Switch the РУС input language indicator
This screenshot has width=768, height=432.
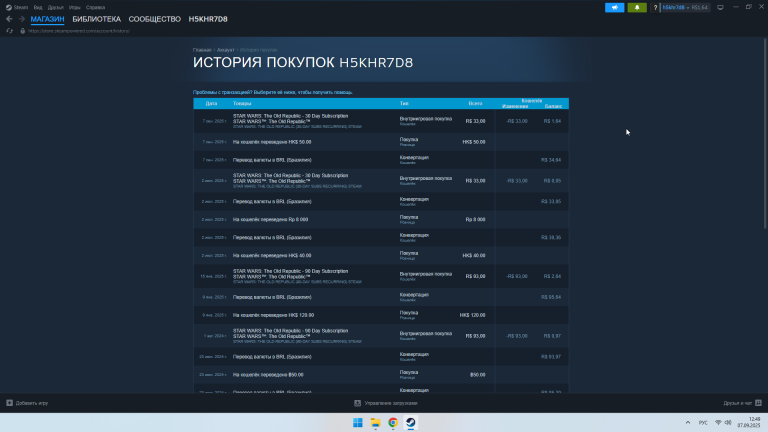(x=703, y=423)
